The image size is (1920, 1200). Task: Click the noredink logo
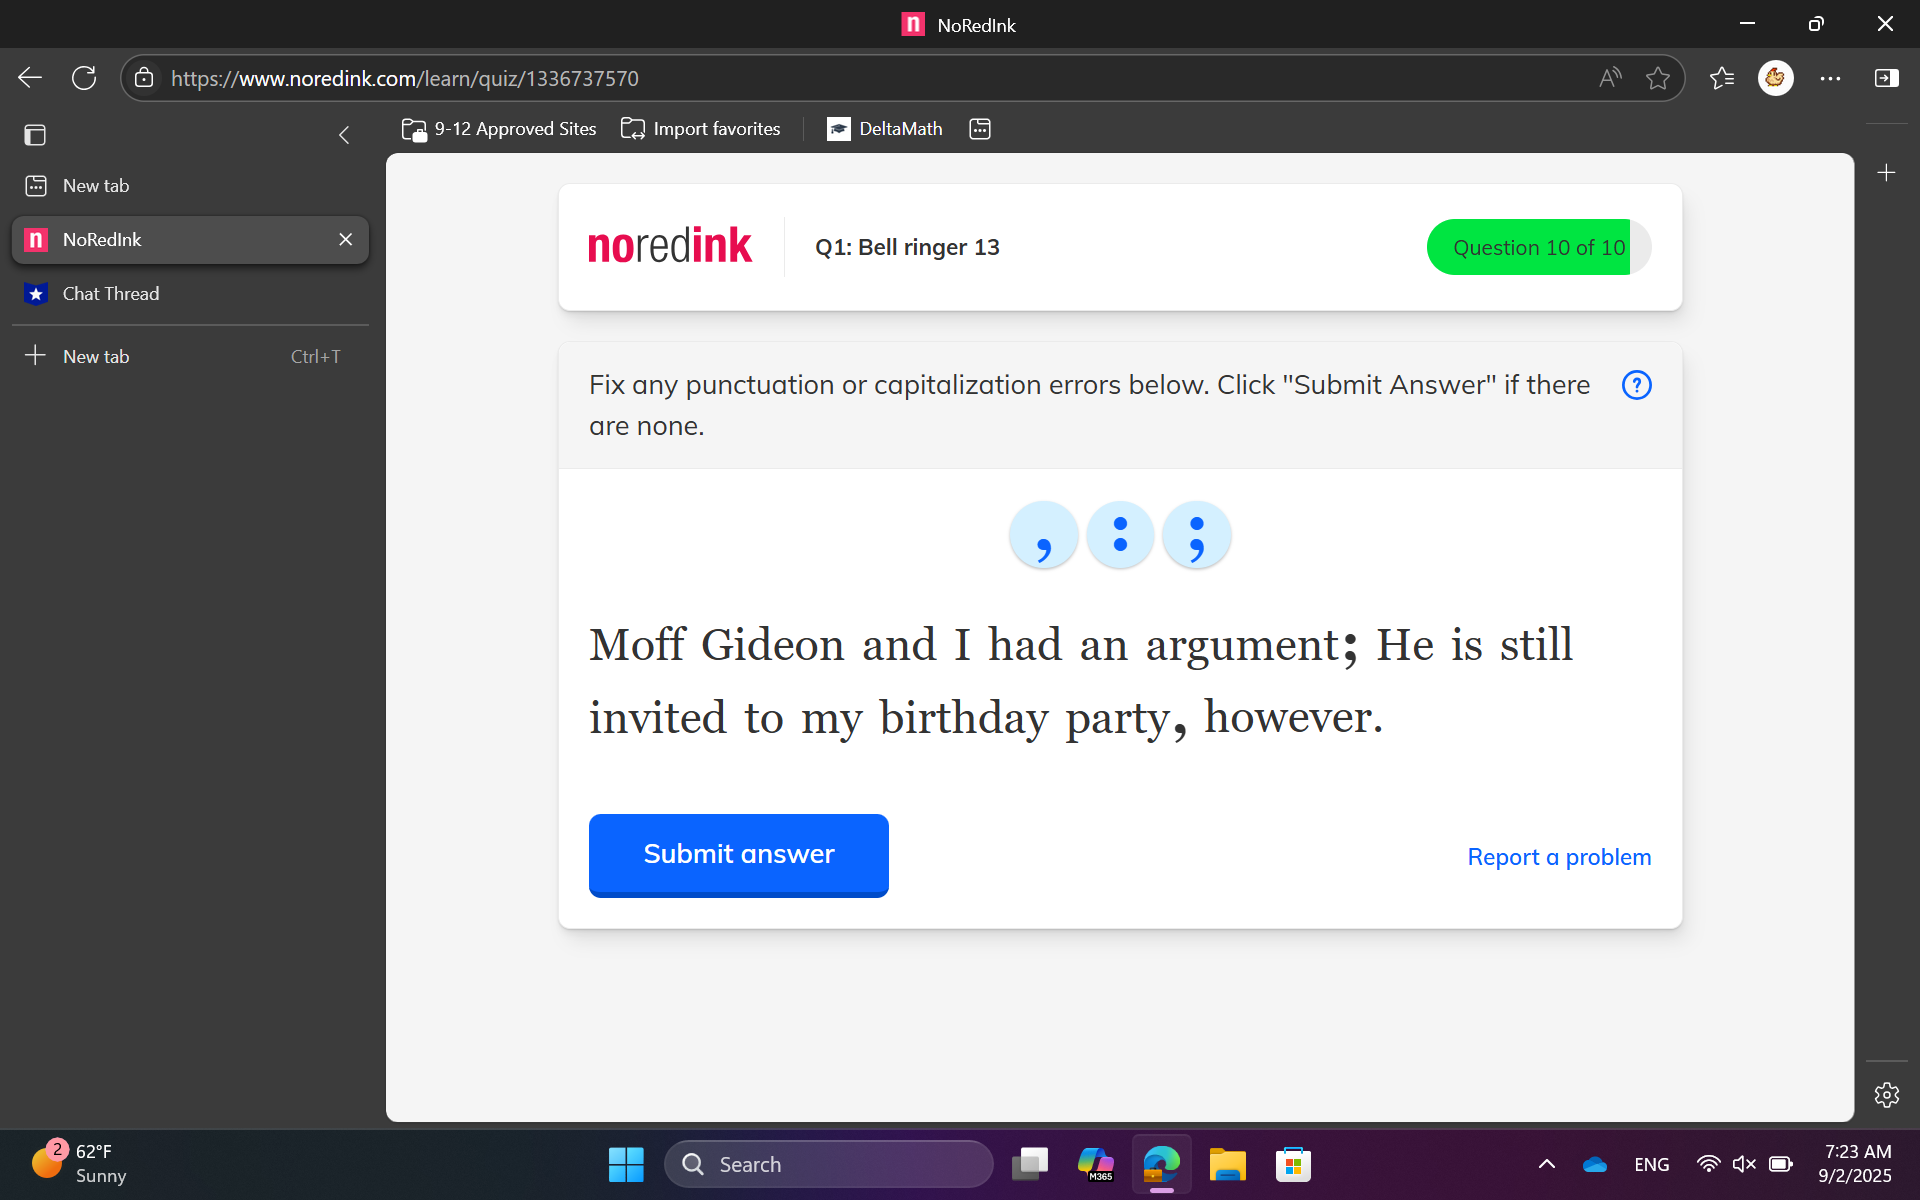669,245
